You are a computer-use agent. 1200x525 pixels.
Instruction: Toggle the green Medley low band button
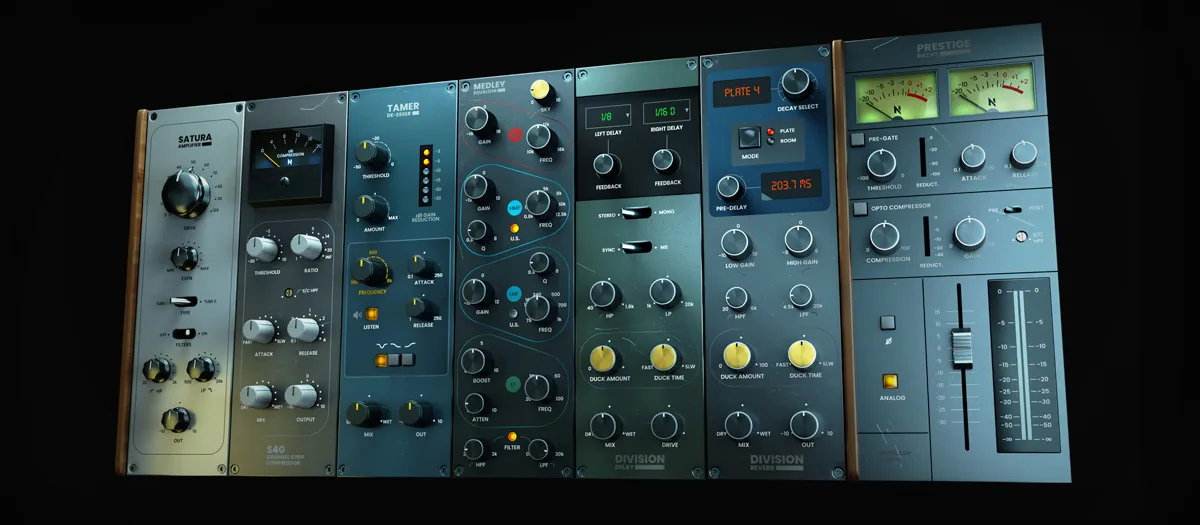[513, 383]
